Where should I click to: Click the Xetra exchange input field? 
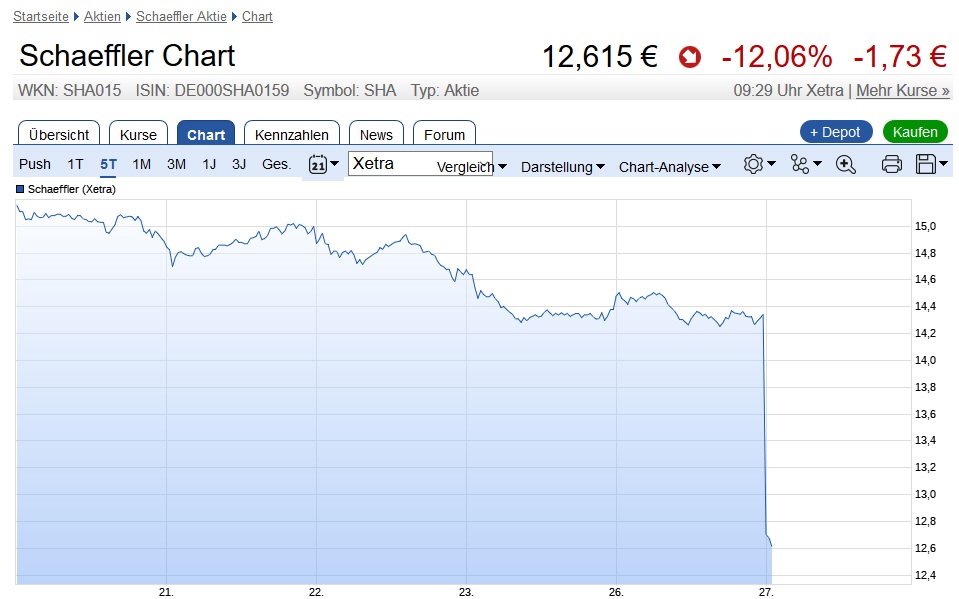(390, 164)
